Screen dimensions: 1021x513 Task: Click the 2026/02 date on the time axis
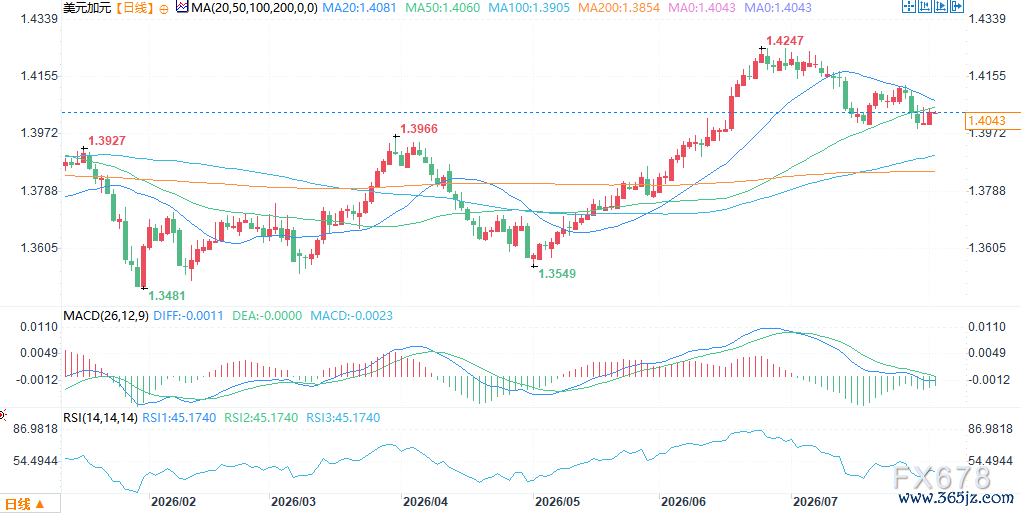pos(172,503)
